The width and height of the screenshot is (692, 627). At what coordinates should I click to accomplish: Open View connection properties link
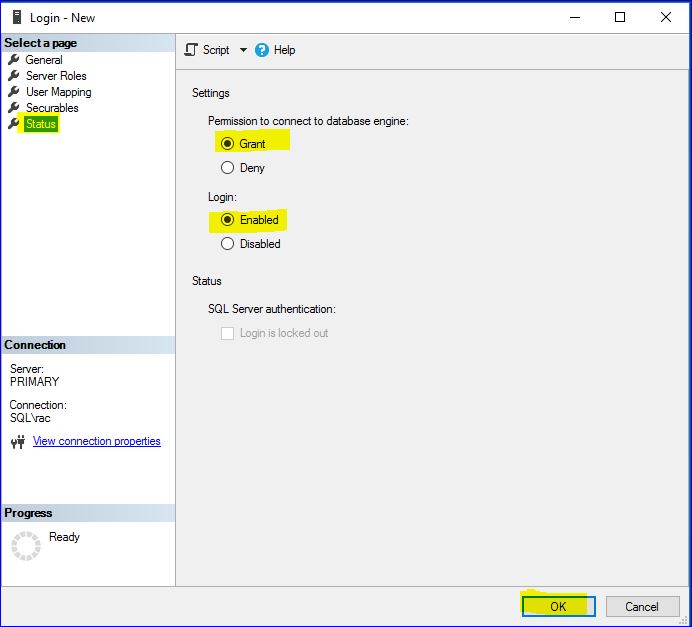[x=96, y=441]
